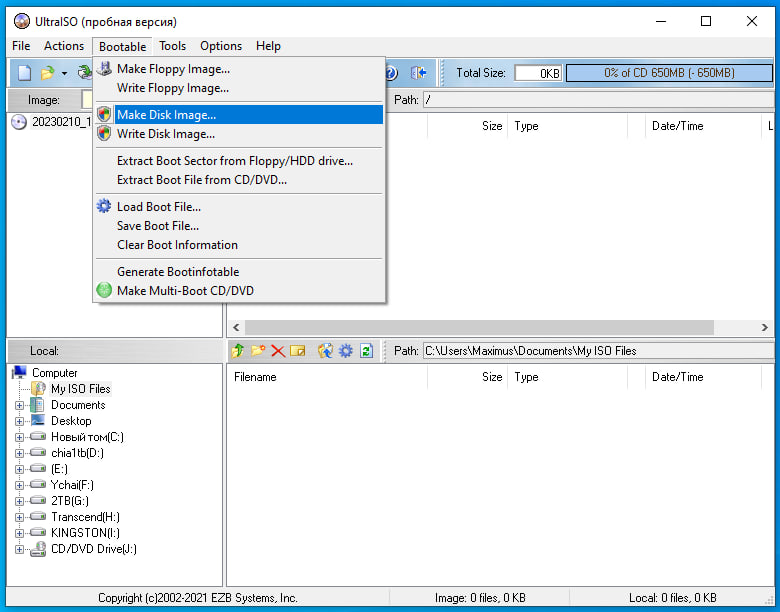Viewport: 780px width, 612px height.
Task: Click the Rename folder icon in local toolbar
Action: [297, 351]
